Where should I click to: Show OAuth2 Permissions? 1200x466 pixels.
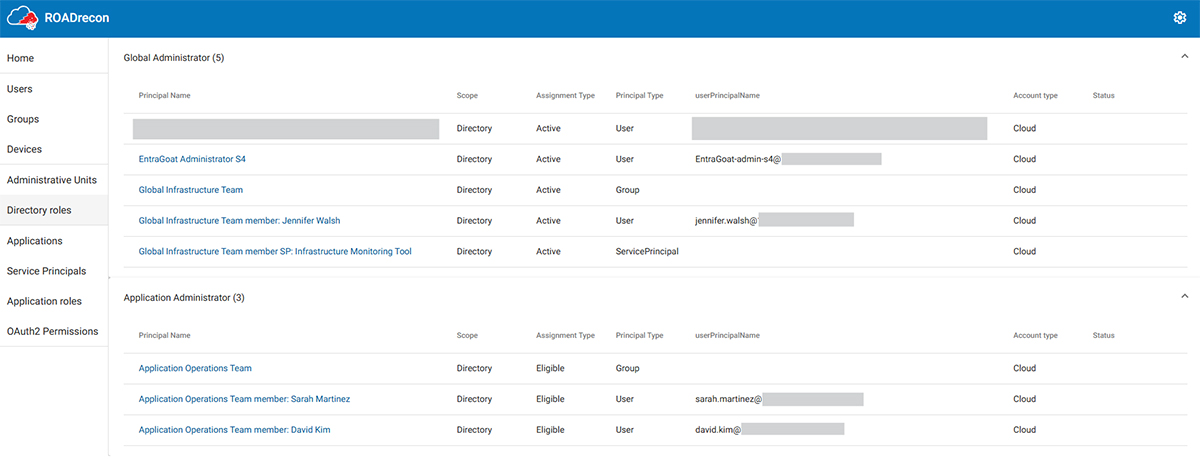tap(52, 331)
